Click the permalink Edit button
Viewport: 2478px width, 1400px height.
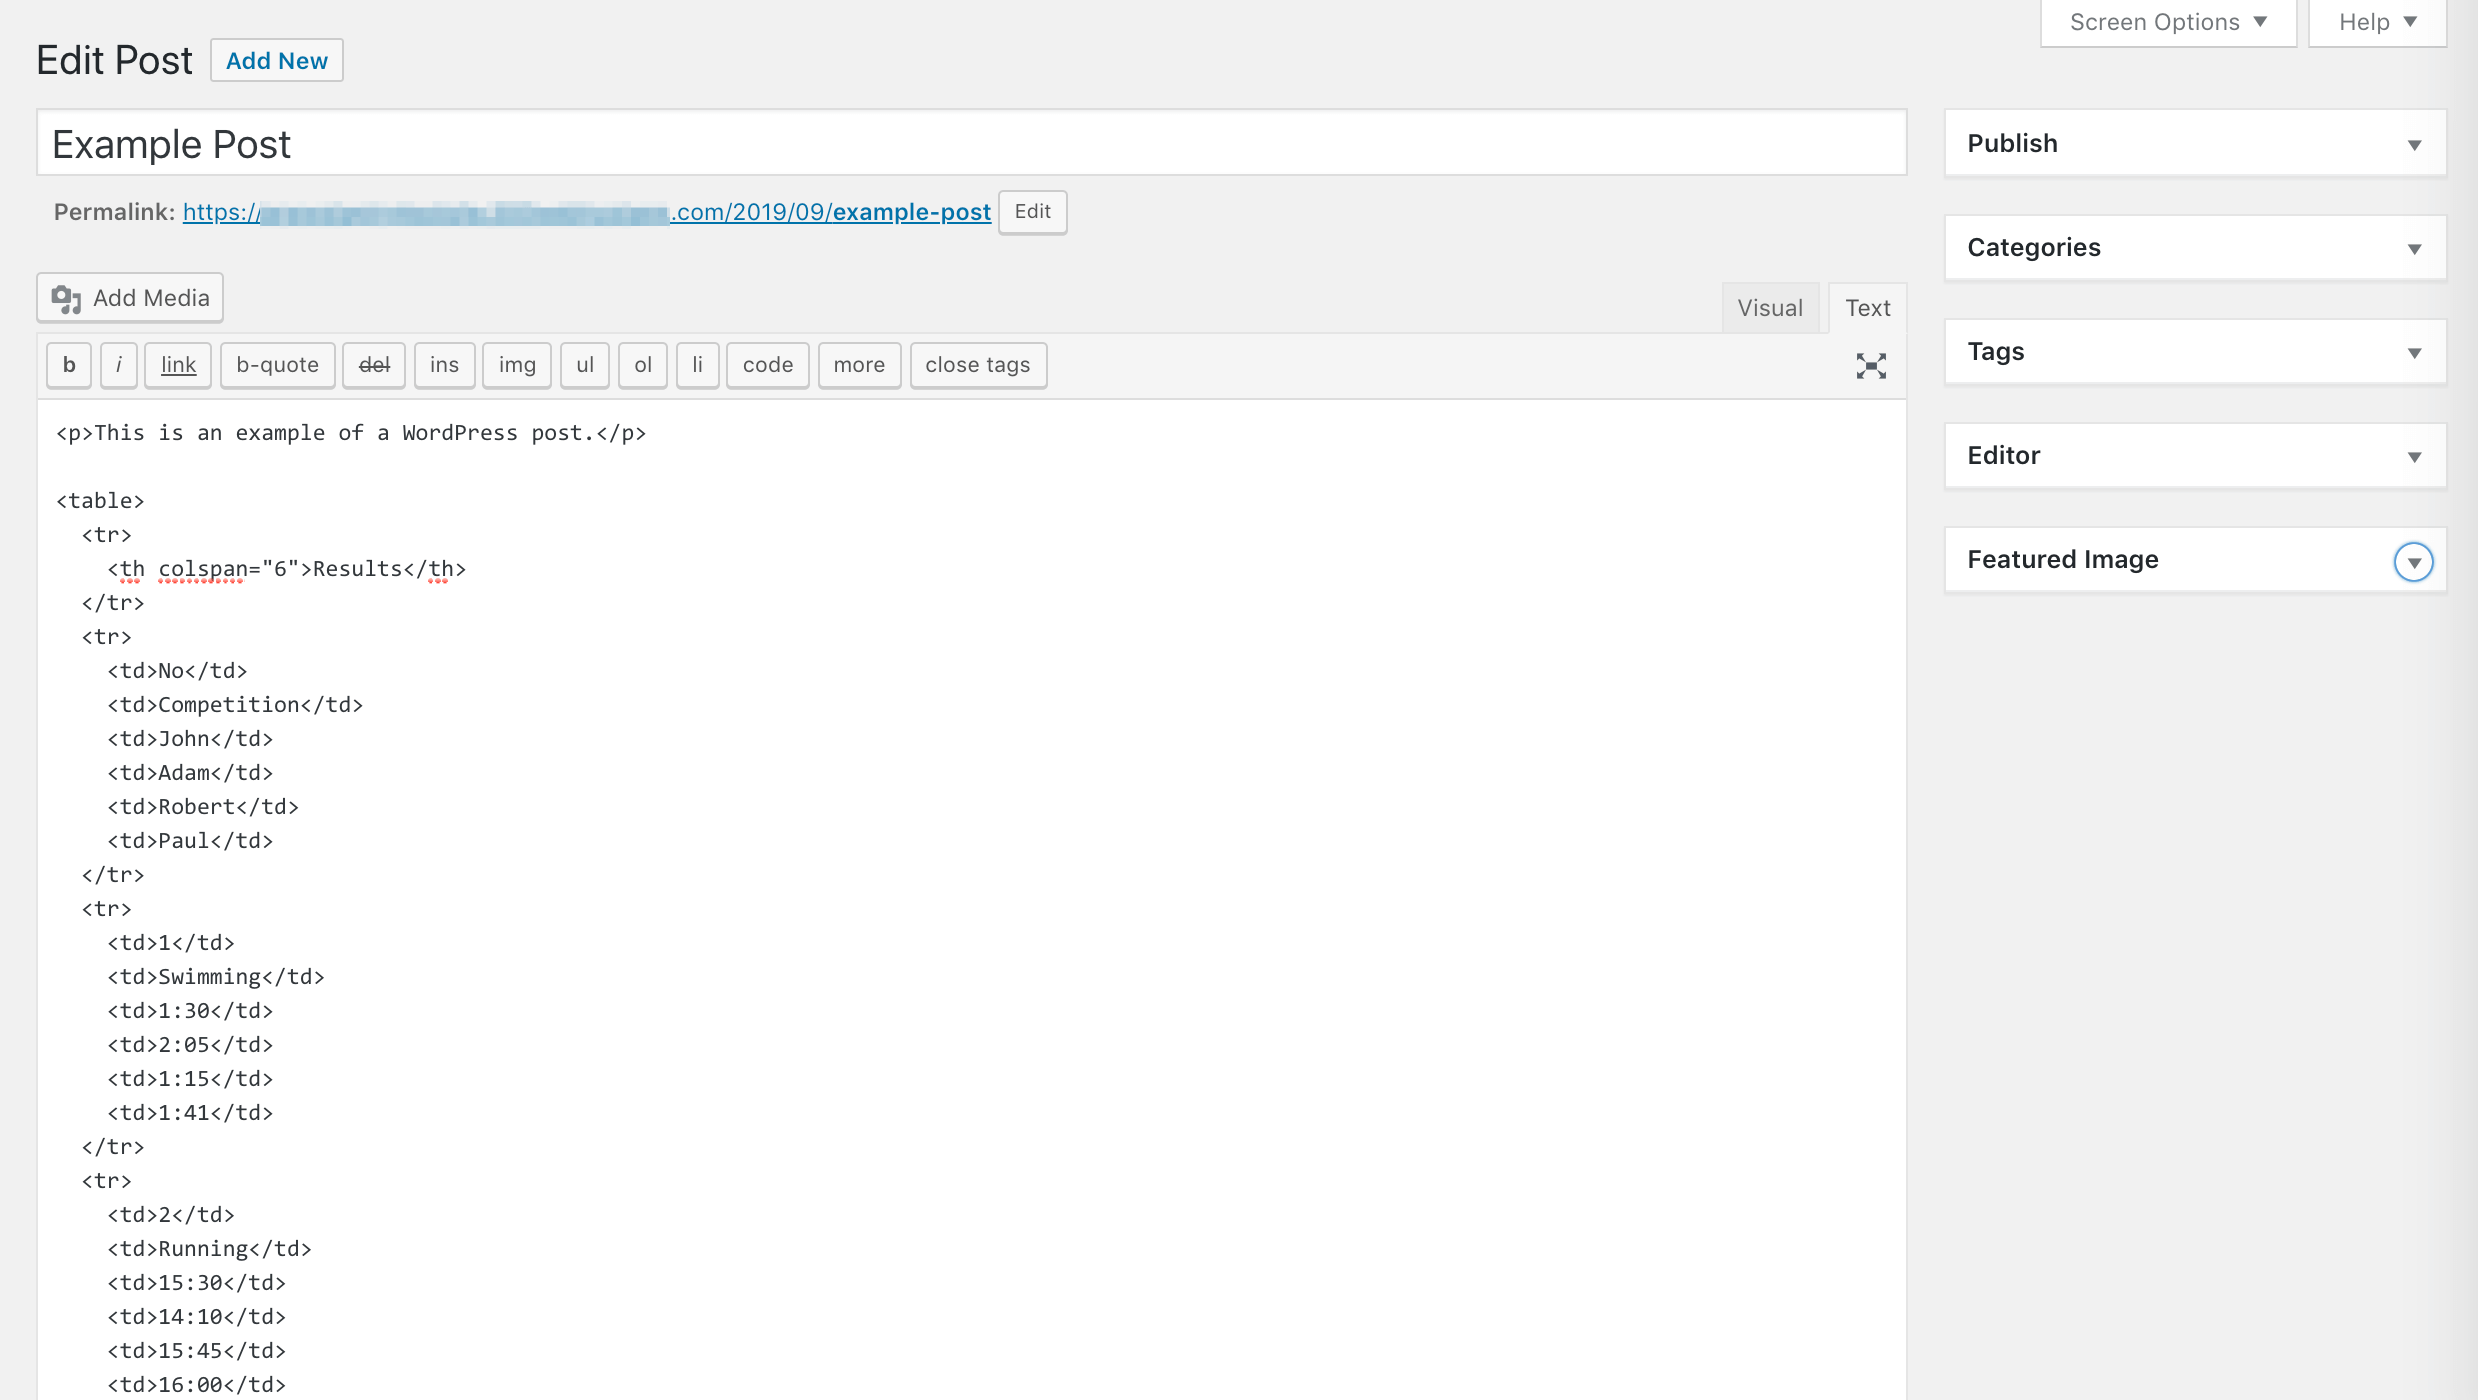tap(1030, 211)
